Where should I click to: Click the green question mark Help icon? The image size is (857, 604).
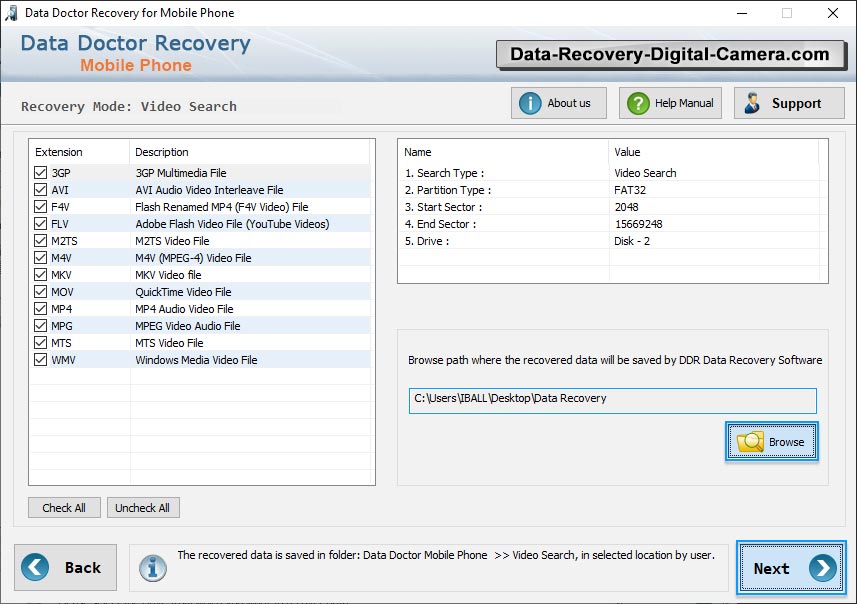(x=638, y=103)
